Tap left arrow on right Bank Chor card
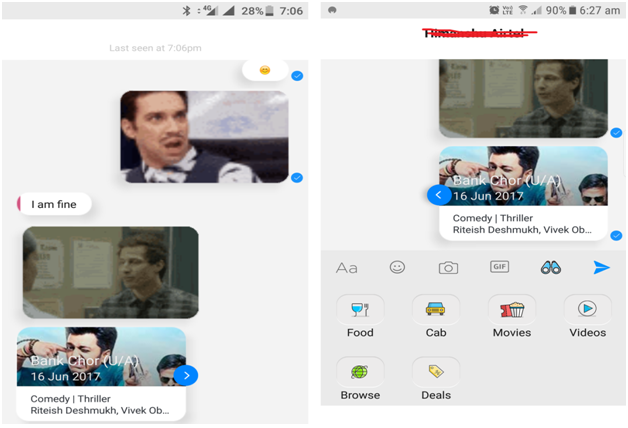The height and width of the screenshot is (428, 628). click(439, 195)
